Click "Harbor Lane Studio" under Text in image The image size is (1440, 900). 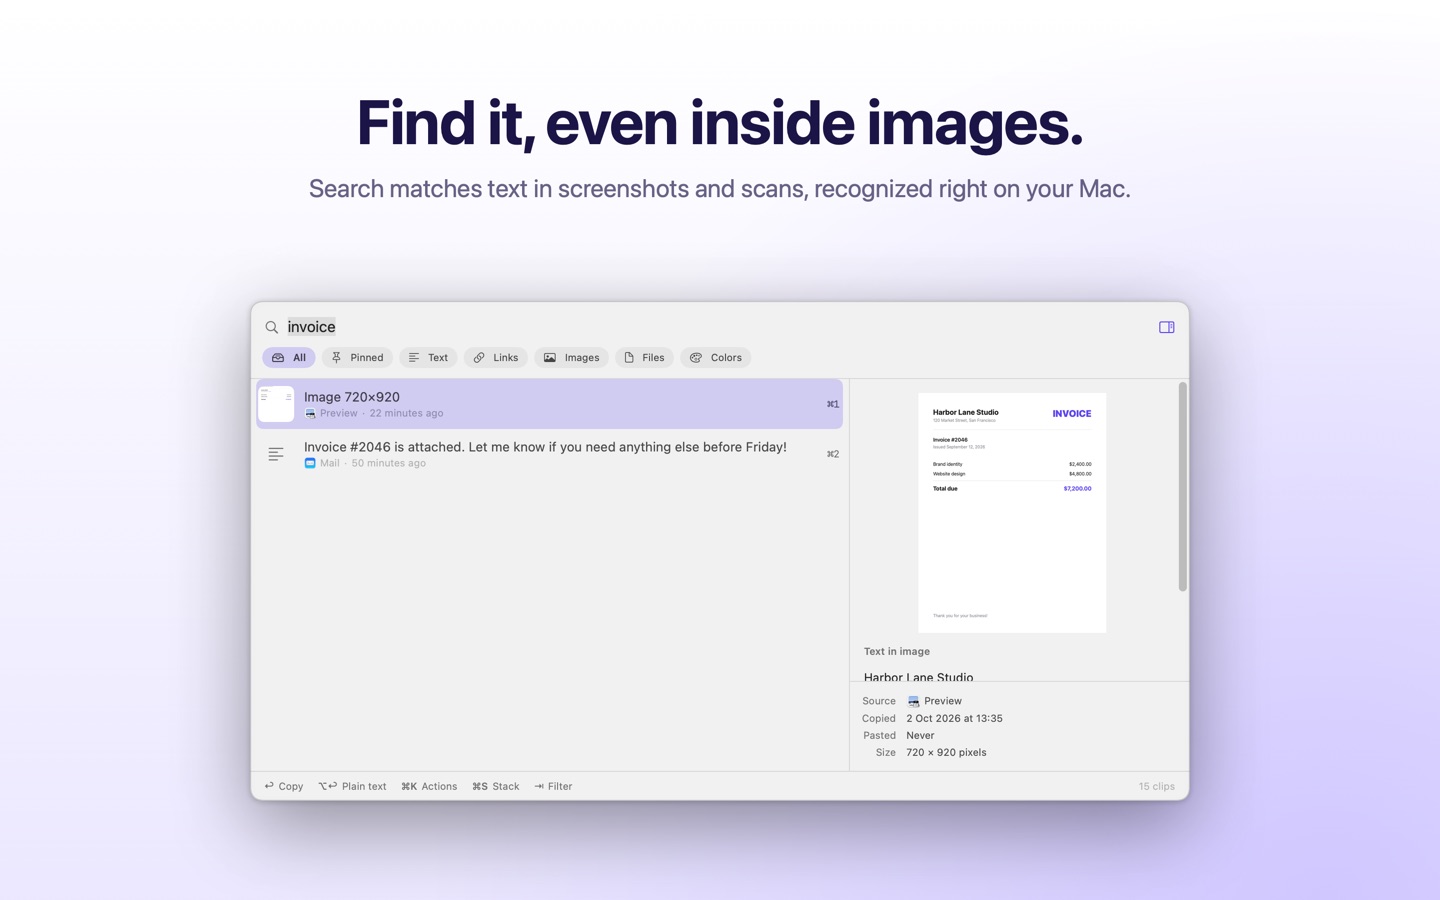point(918,676)
